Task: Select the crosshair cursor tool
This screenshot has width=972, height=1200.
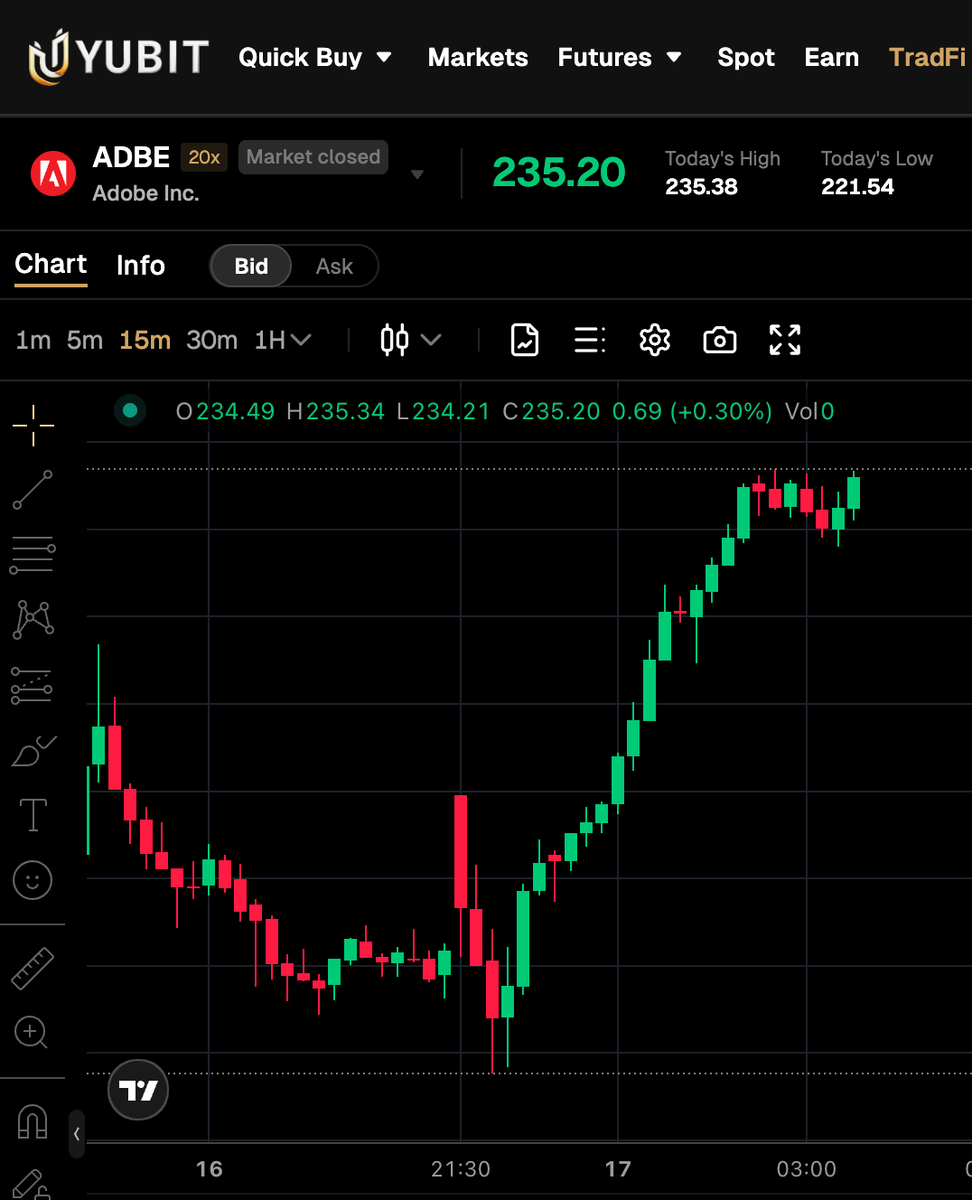Action: pos(33,426)
